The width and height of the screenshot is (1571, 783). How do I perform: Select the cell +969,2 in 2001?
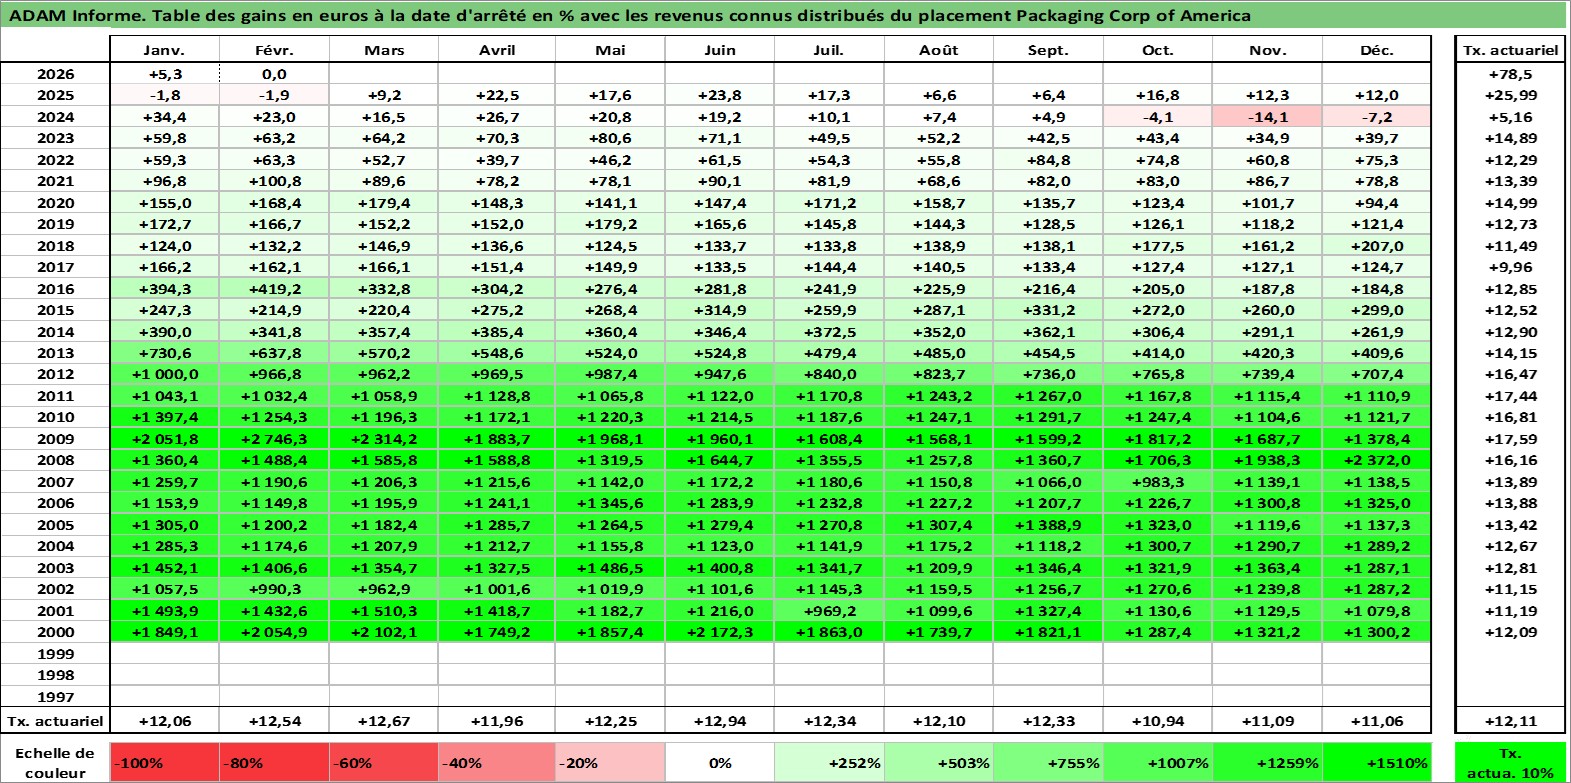coord(829,611)
